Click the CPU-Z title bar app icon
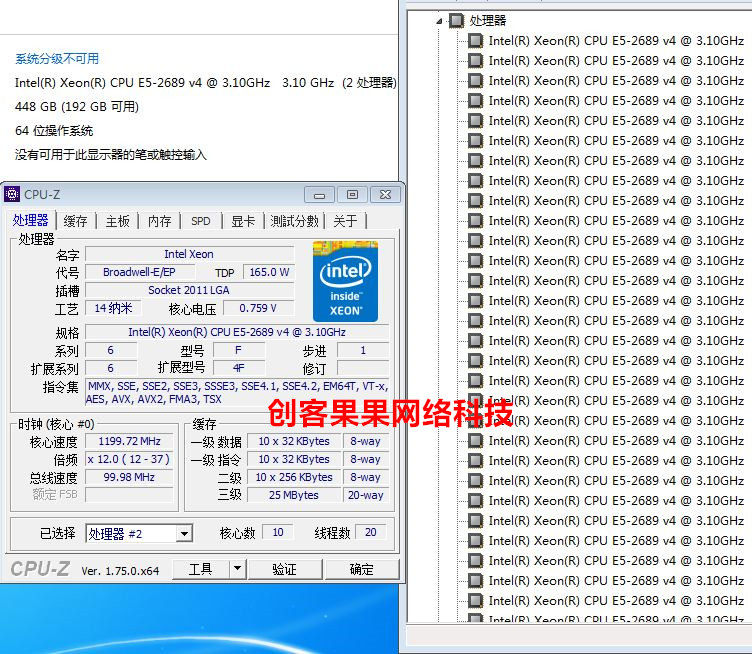The height and width of the screenshot is (654, 752). tap(12, 194)
